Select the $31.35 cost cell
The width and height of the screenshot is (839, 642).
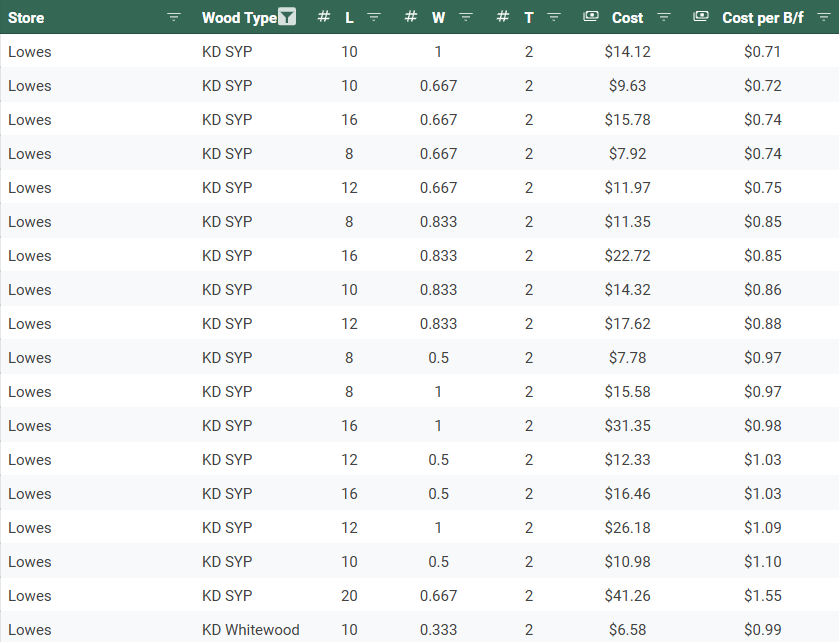click(628, 426)
